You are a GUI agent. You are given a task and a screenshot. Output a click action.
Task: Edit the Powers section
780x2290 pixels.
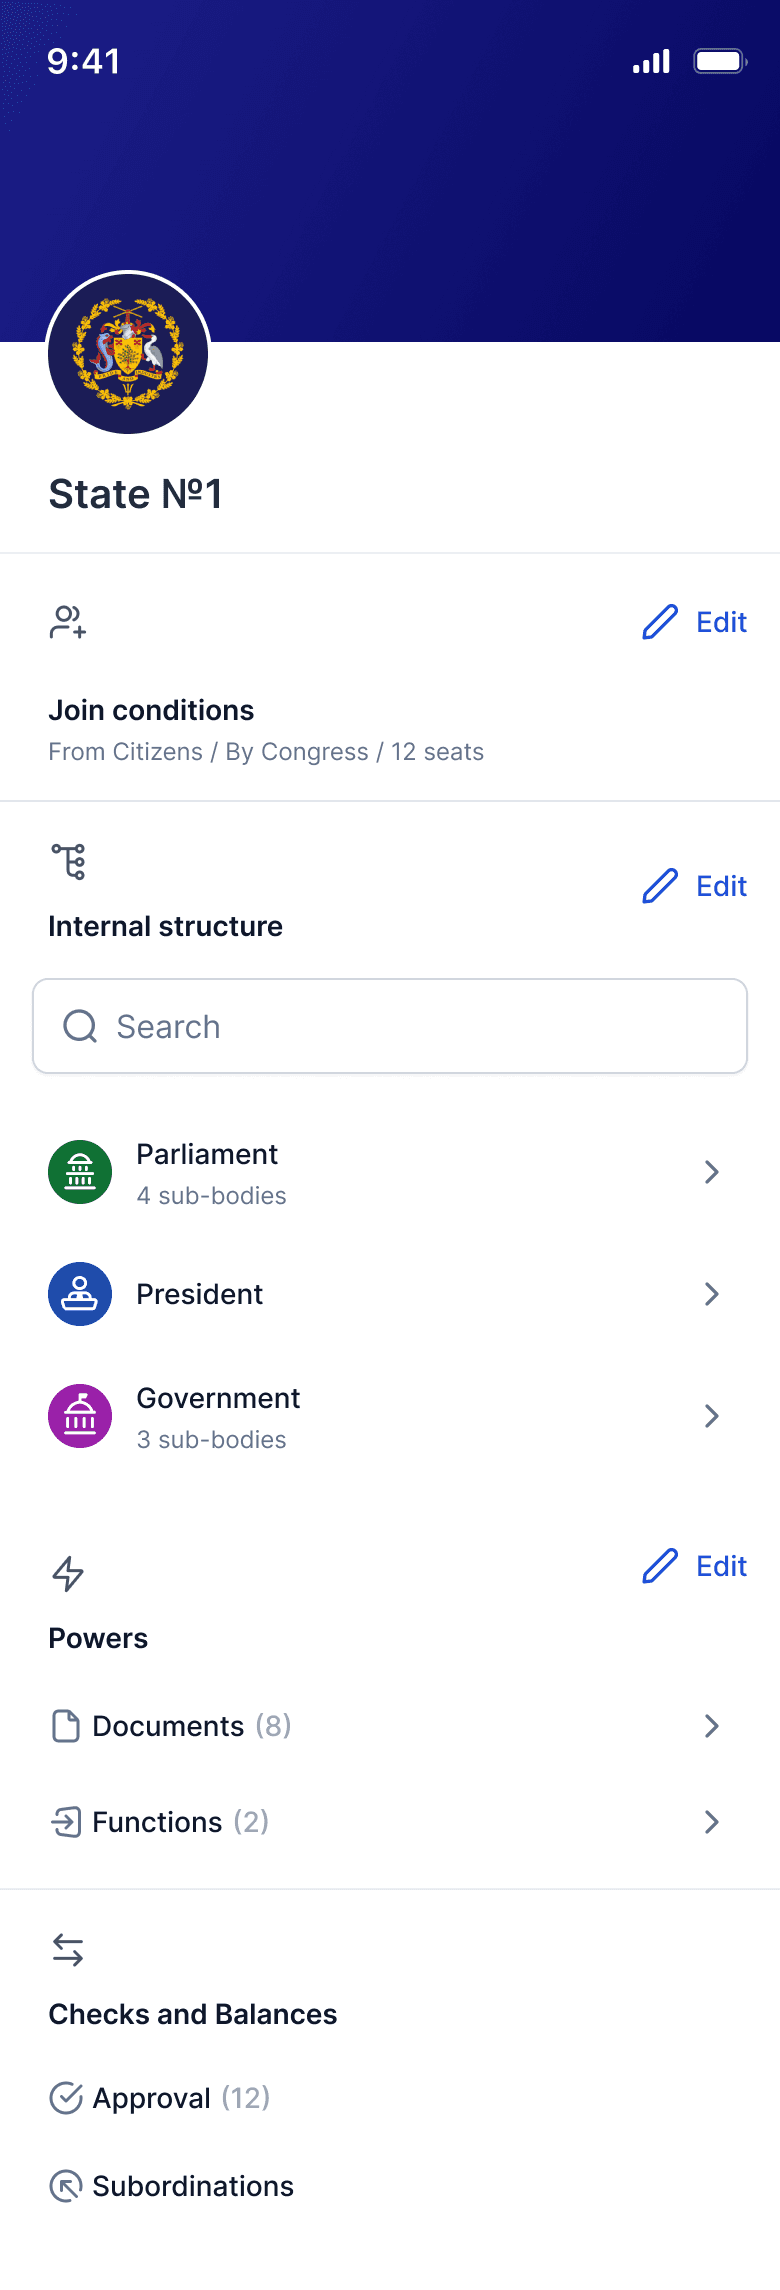[x=694, y=1566]
